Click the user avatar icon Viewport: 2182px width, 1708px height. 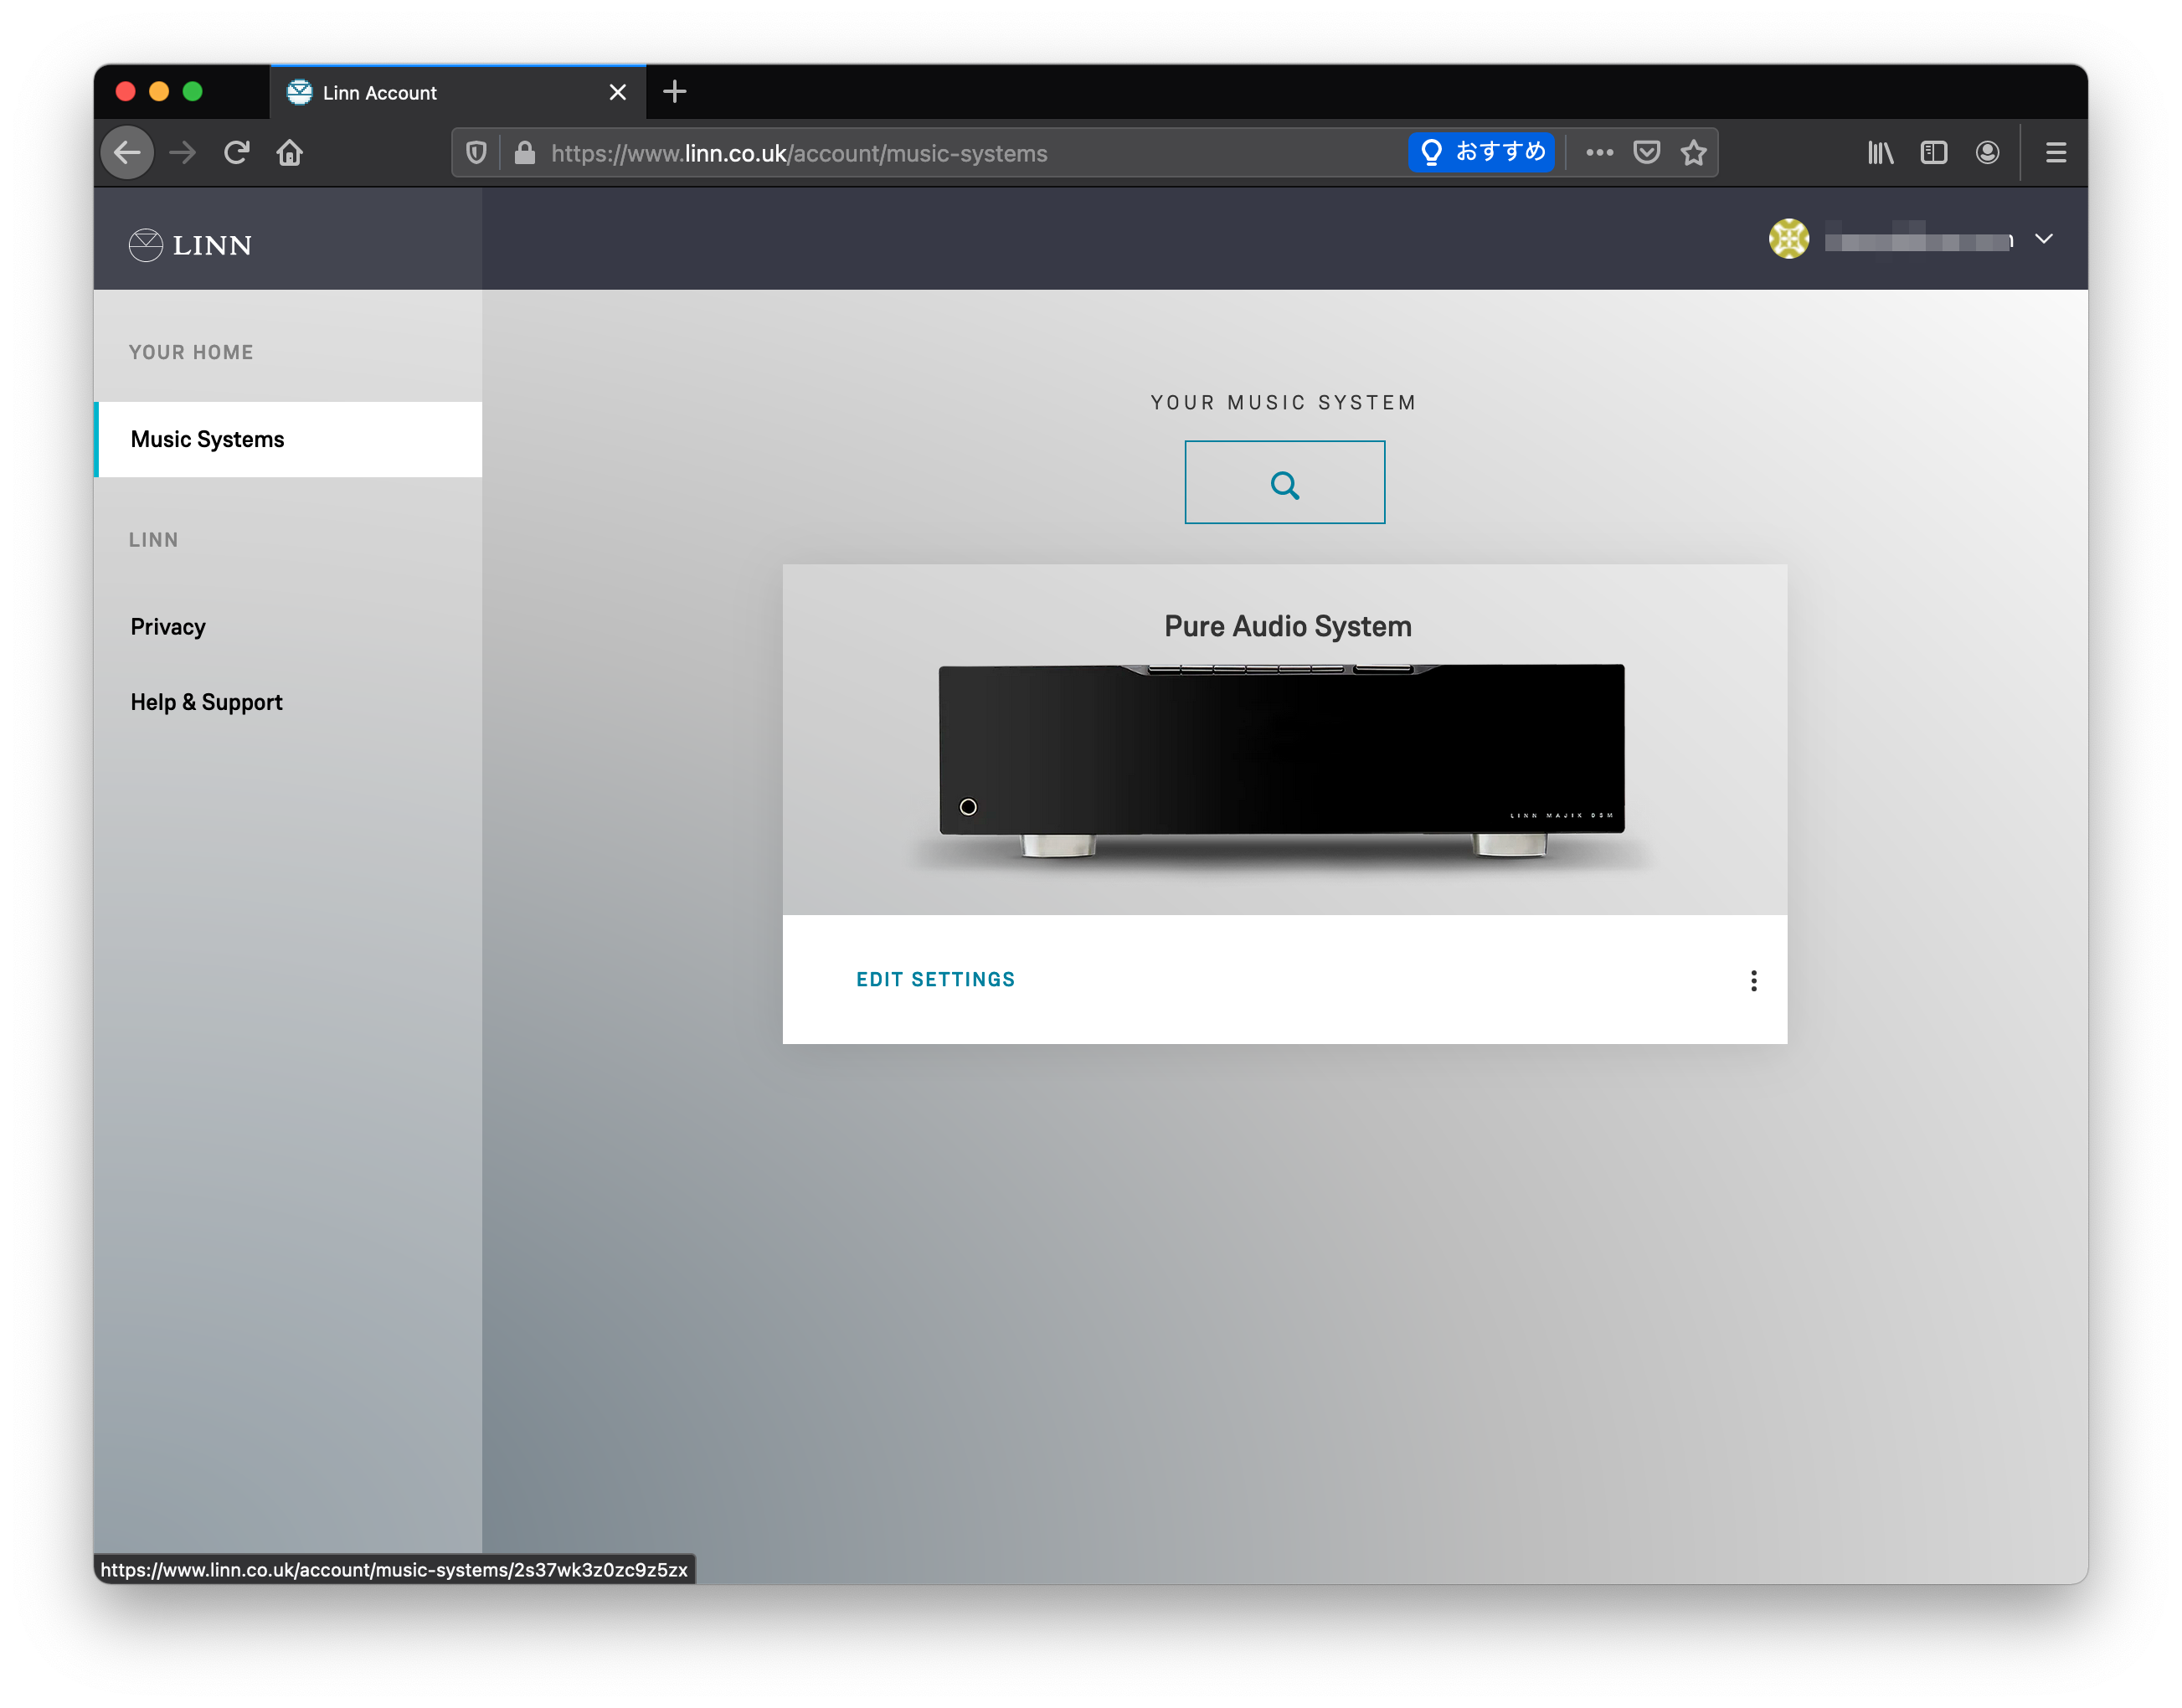pos(1788,239)
